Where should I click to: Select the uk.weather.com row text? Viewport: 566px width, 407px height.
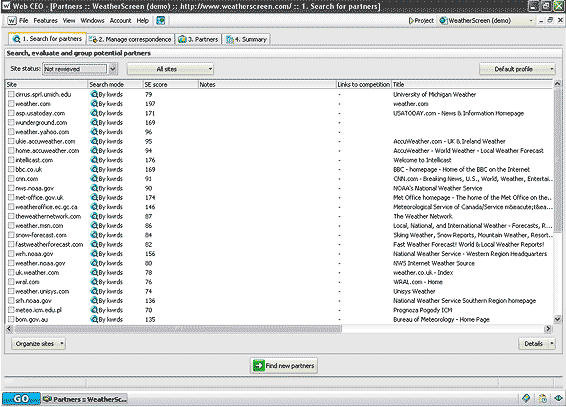pyautogui.click(x=37, y=272)
